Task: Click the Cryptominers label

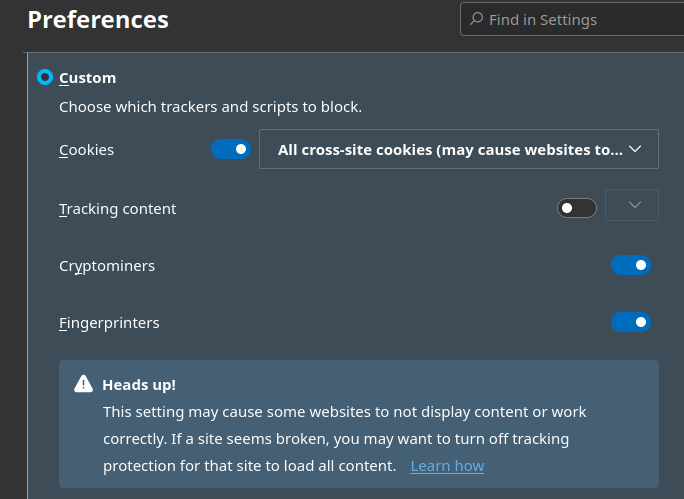Action: pyautogui.click(x=107, y=266)
